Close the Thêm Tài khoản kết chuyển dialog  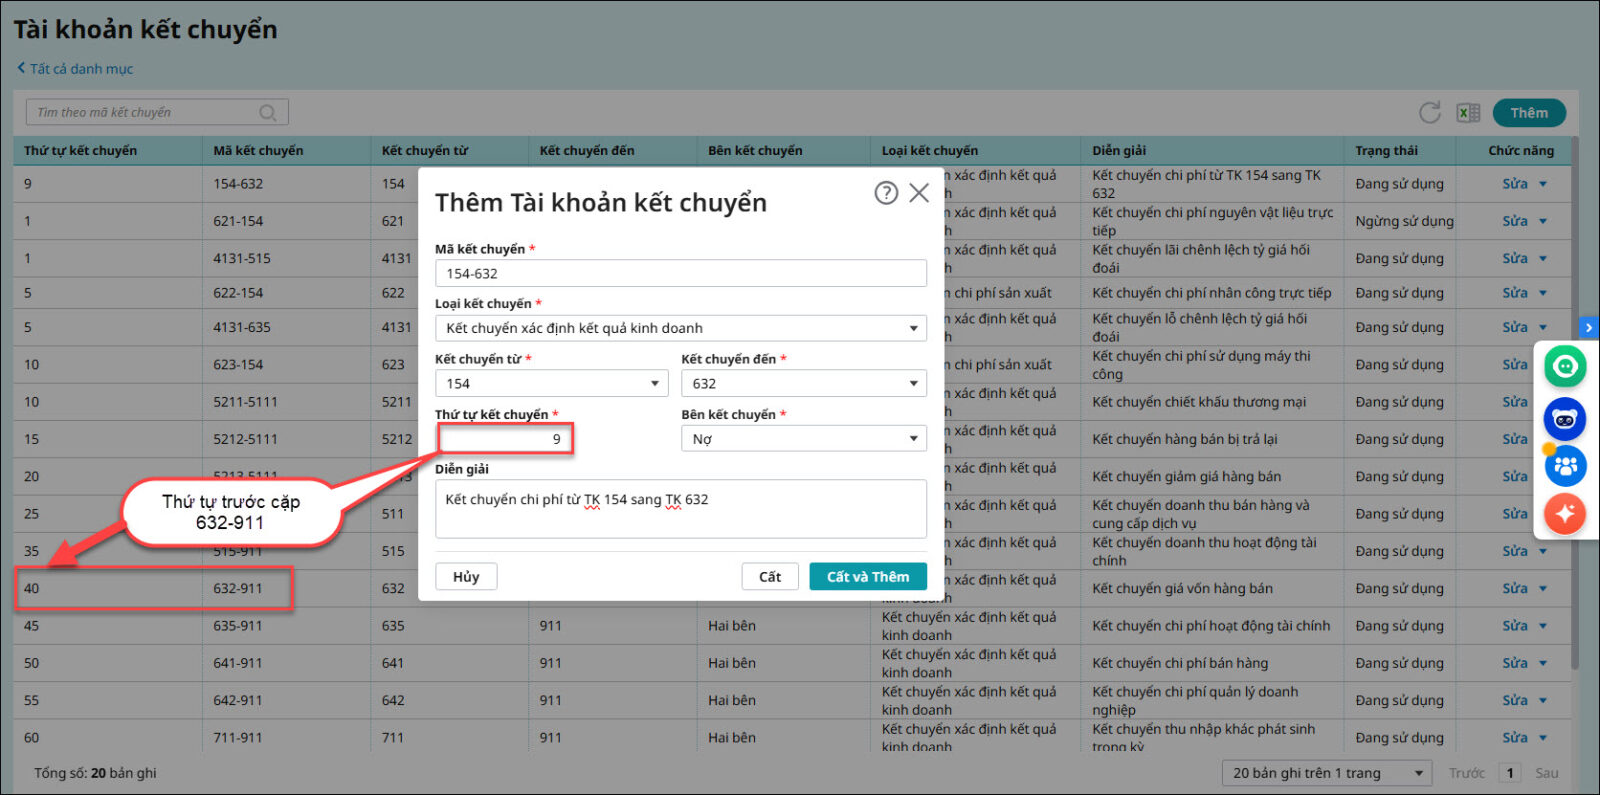[919, 193]
